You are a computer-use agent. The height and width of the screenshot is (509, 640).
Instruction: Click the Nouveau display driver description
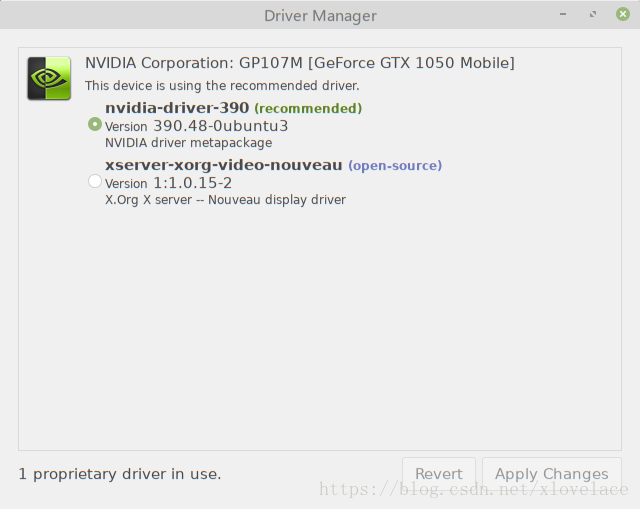point(225,200)
